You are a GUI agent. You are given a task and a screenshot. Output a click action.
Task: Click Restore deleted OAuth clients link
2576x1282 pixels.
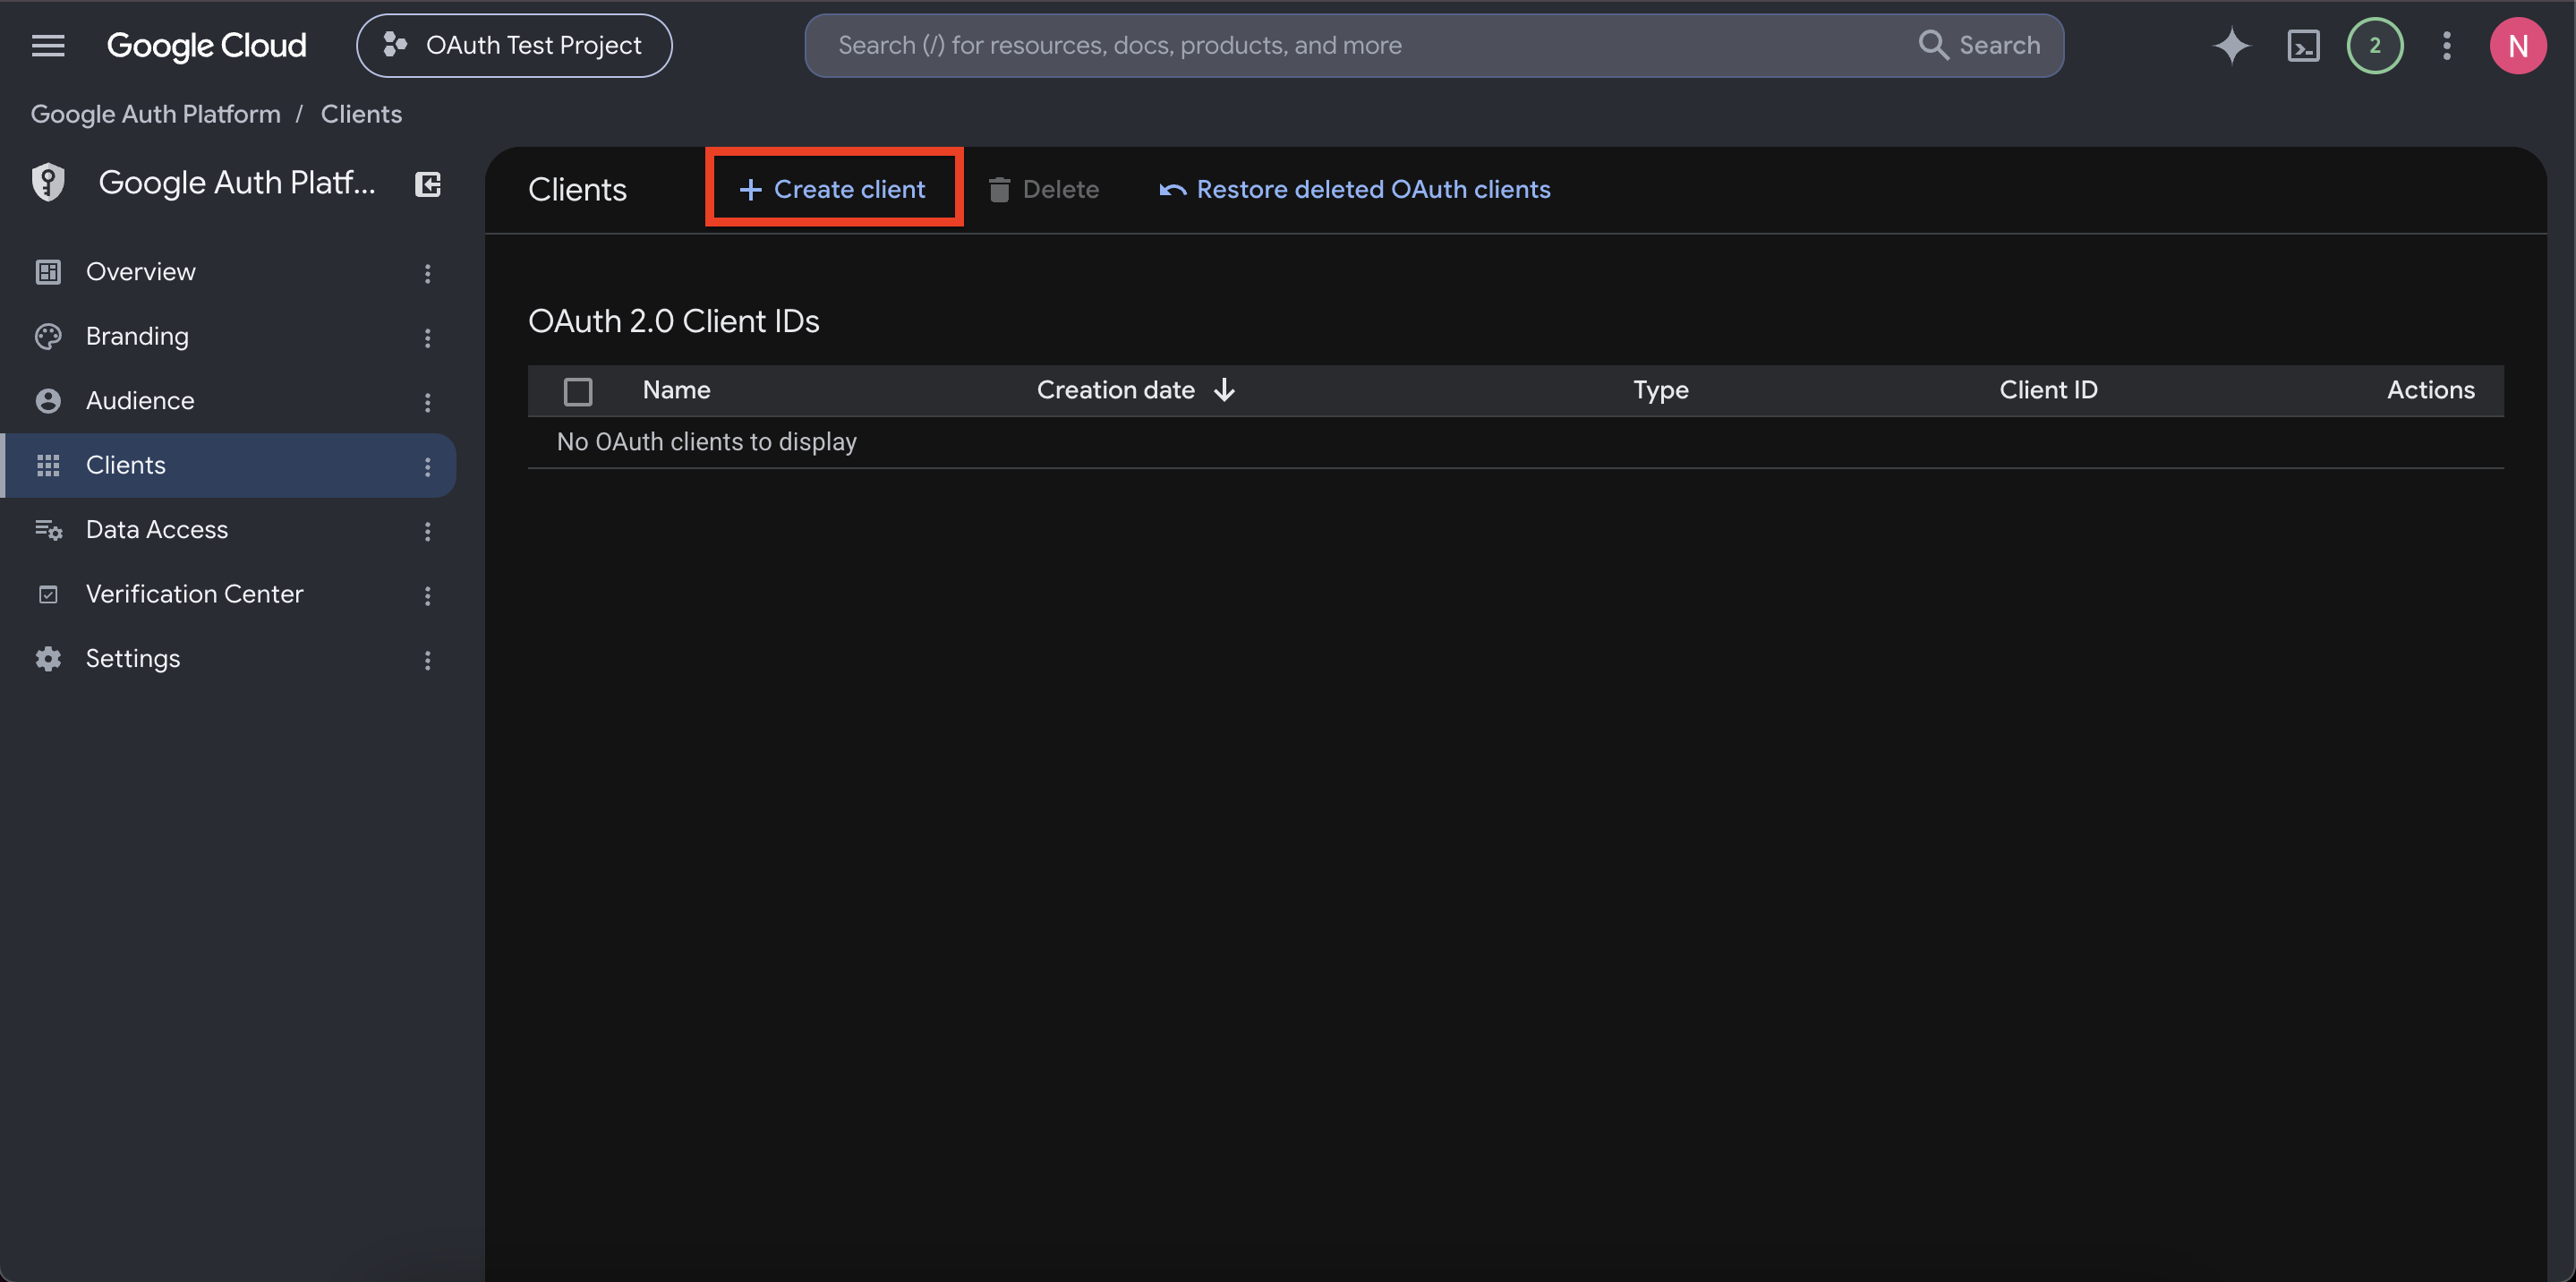pyautogui.click(x=1354, y=188)
